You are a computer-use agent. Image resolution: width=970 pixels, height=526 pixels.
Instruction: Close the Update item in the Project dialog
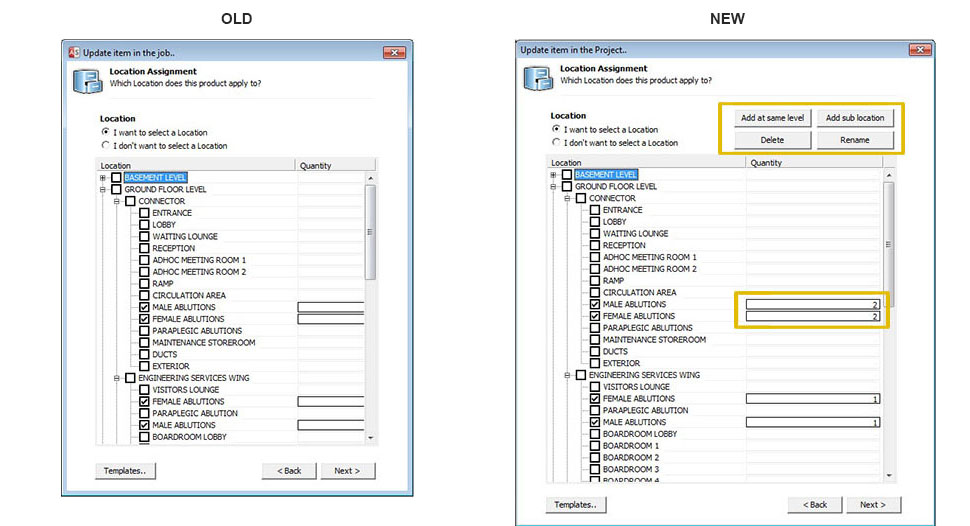919,50
